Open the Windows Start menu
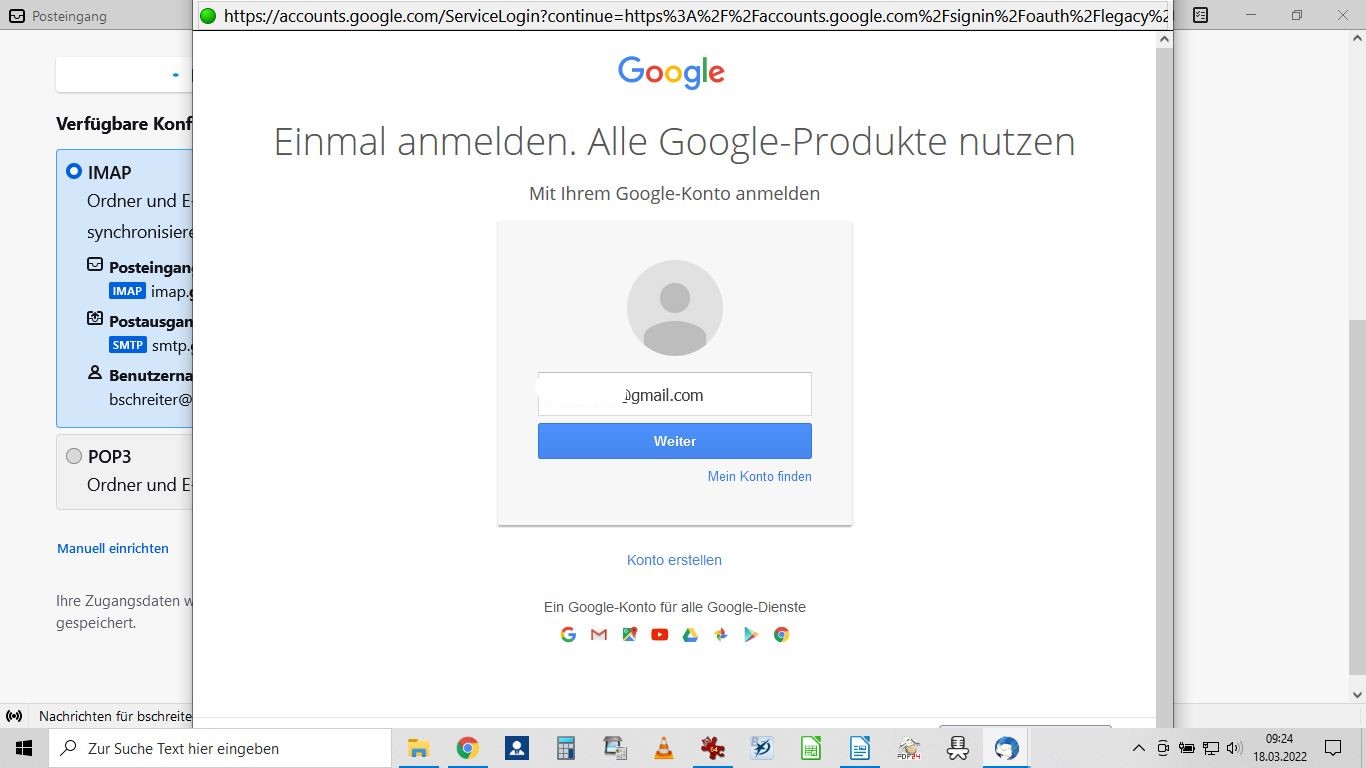Viewport: 1366px width, 768px height. [x=24, y=748]
